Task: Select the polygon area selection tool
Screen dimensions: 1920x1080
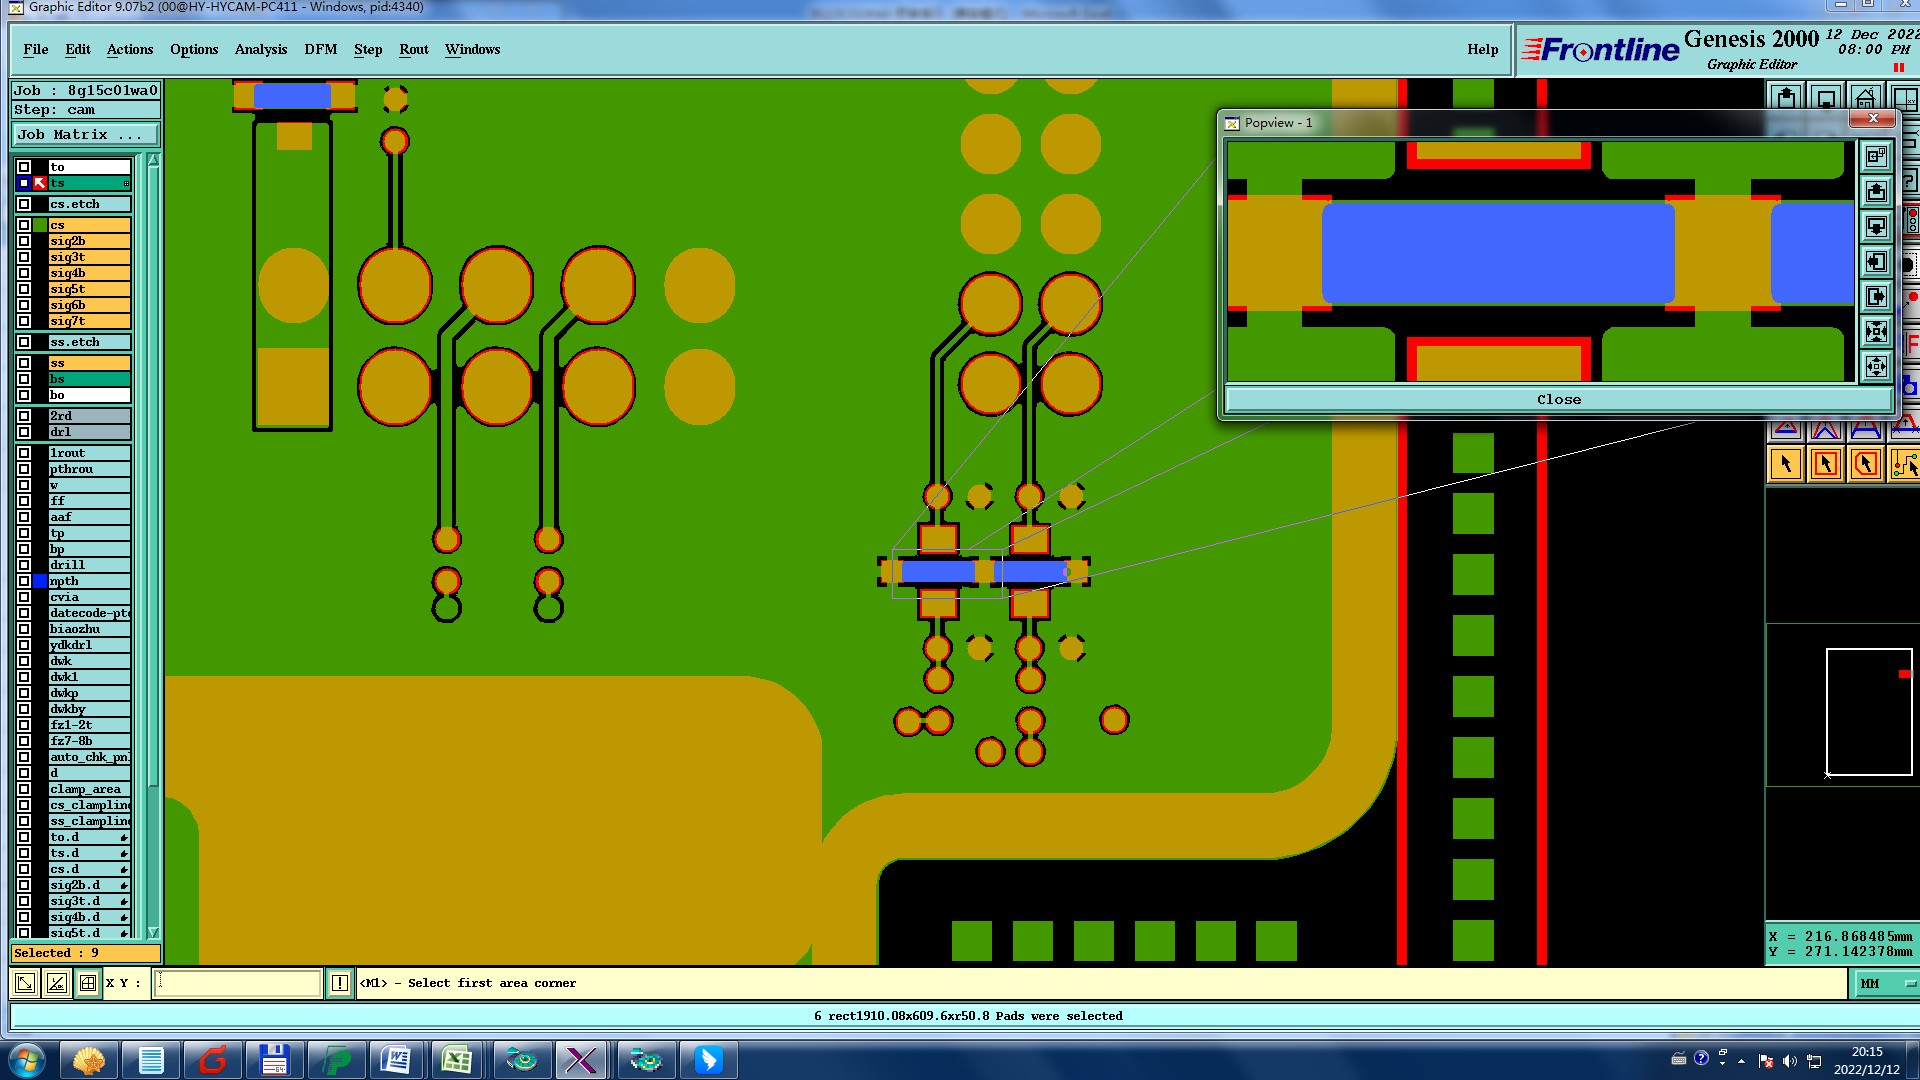Action: (x=1865, y=464)
